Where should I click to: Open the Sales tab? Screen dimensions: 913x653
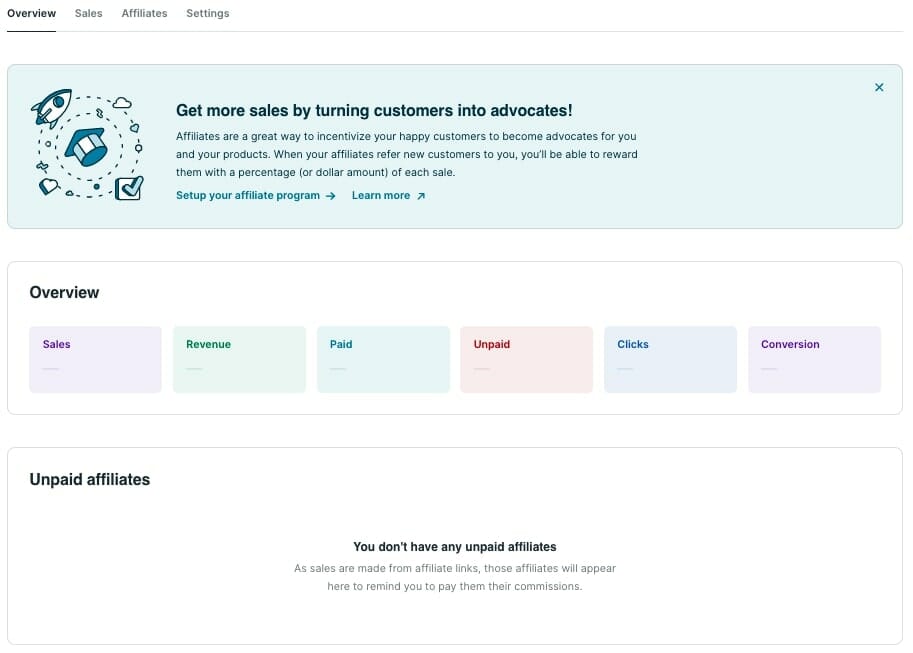point(89,13)
